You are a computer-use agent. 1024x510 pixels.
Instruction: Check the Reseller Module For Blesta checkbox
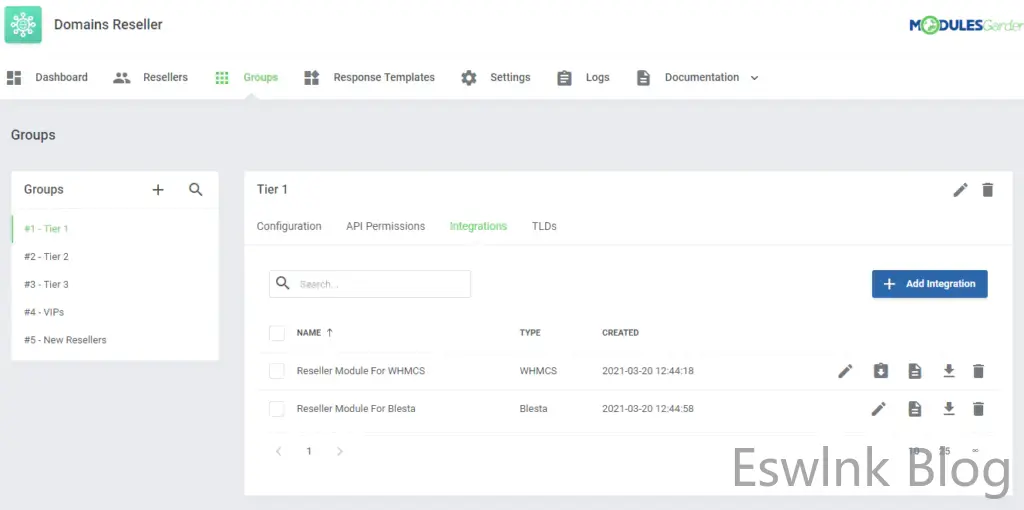click(277, 408)
